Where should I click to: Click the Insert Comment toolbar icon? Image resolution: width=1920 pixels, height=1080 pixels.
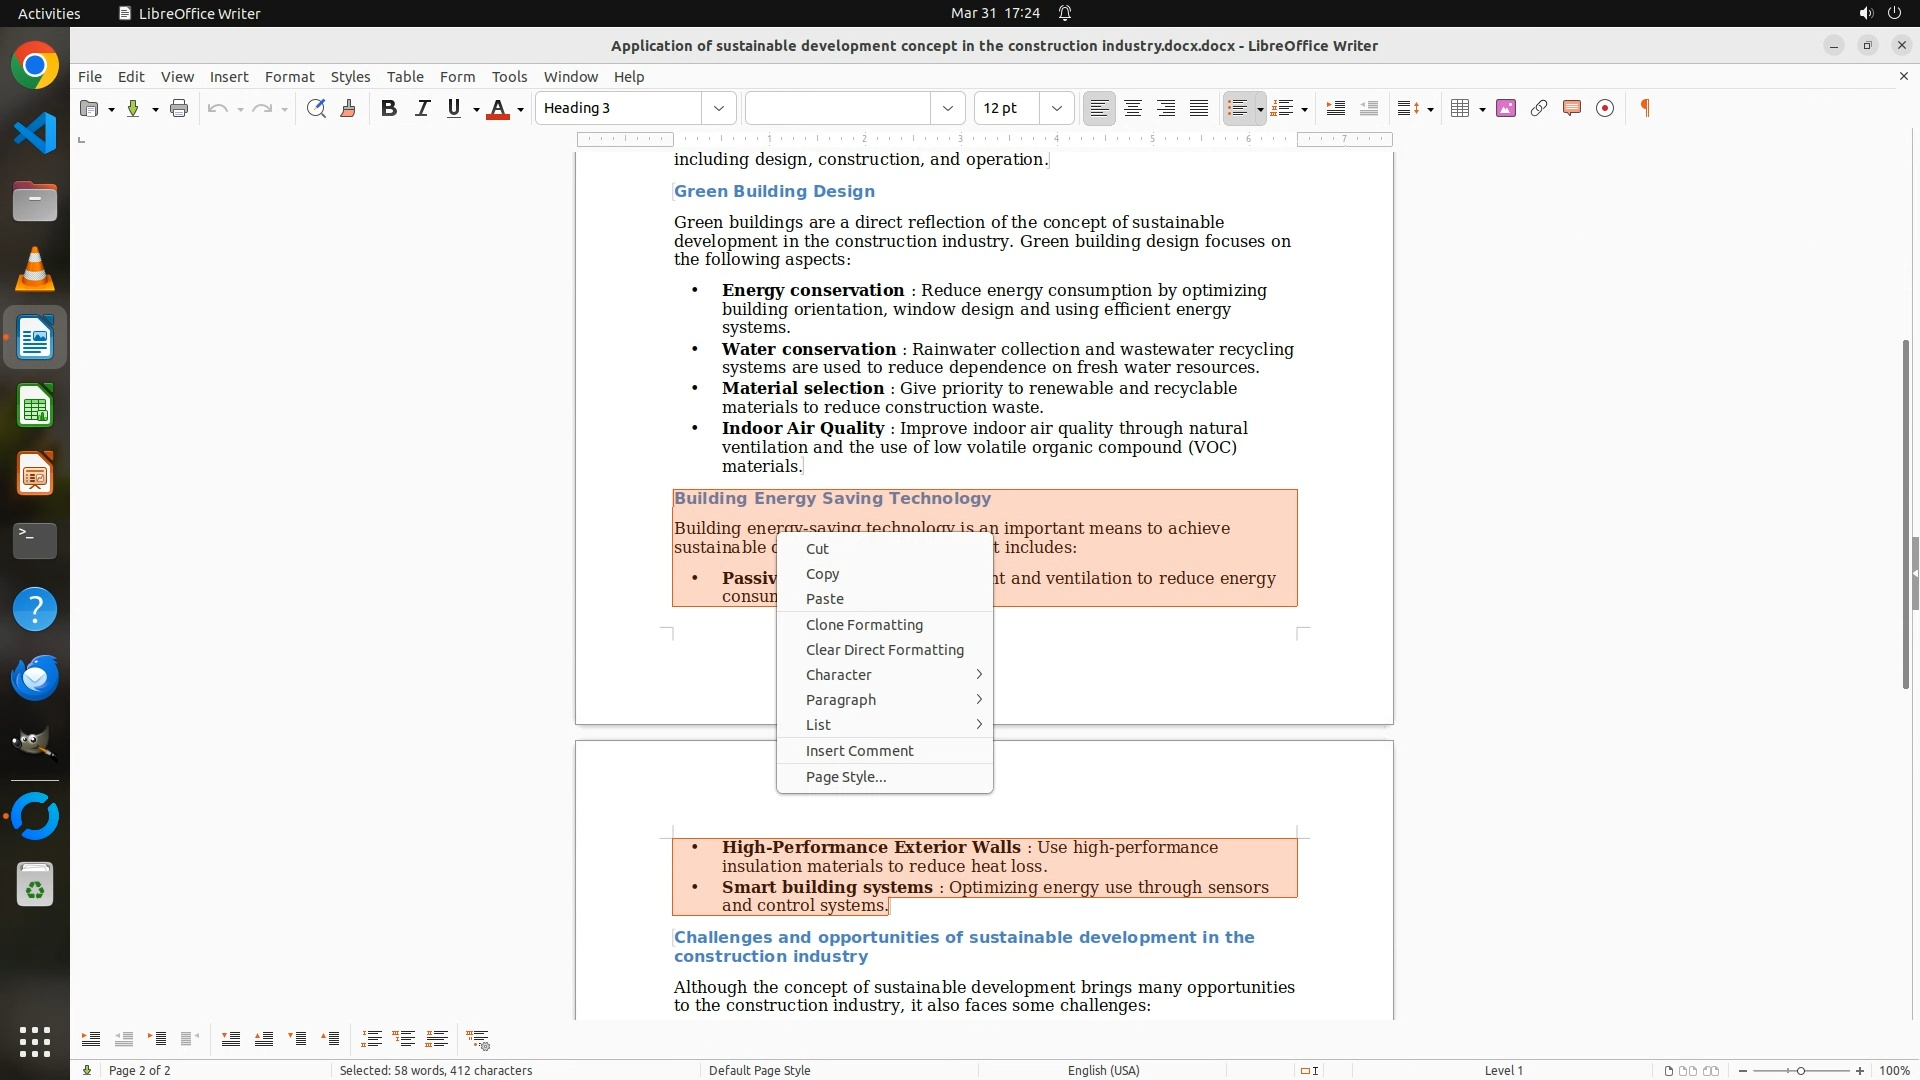pos(1571,108)
